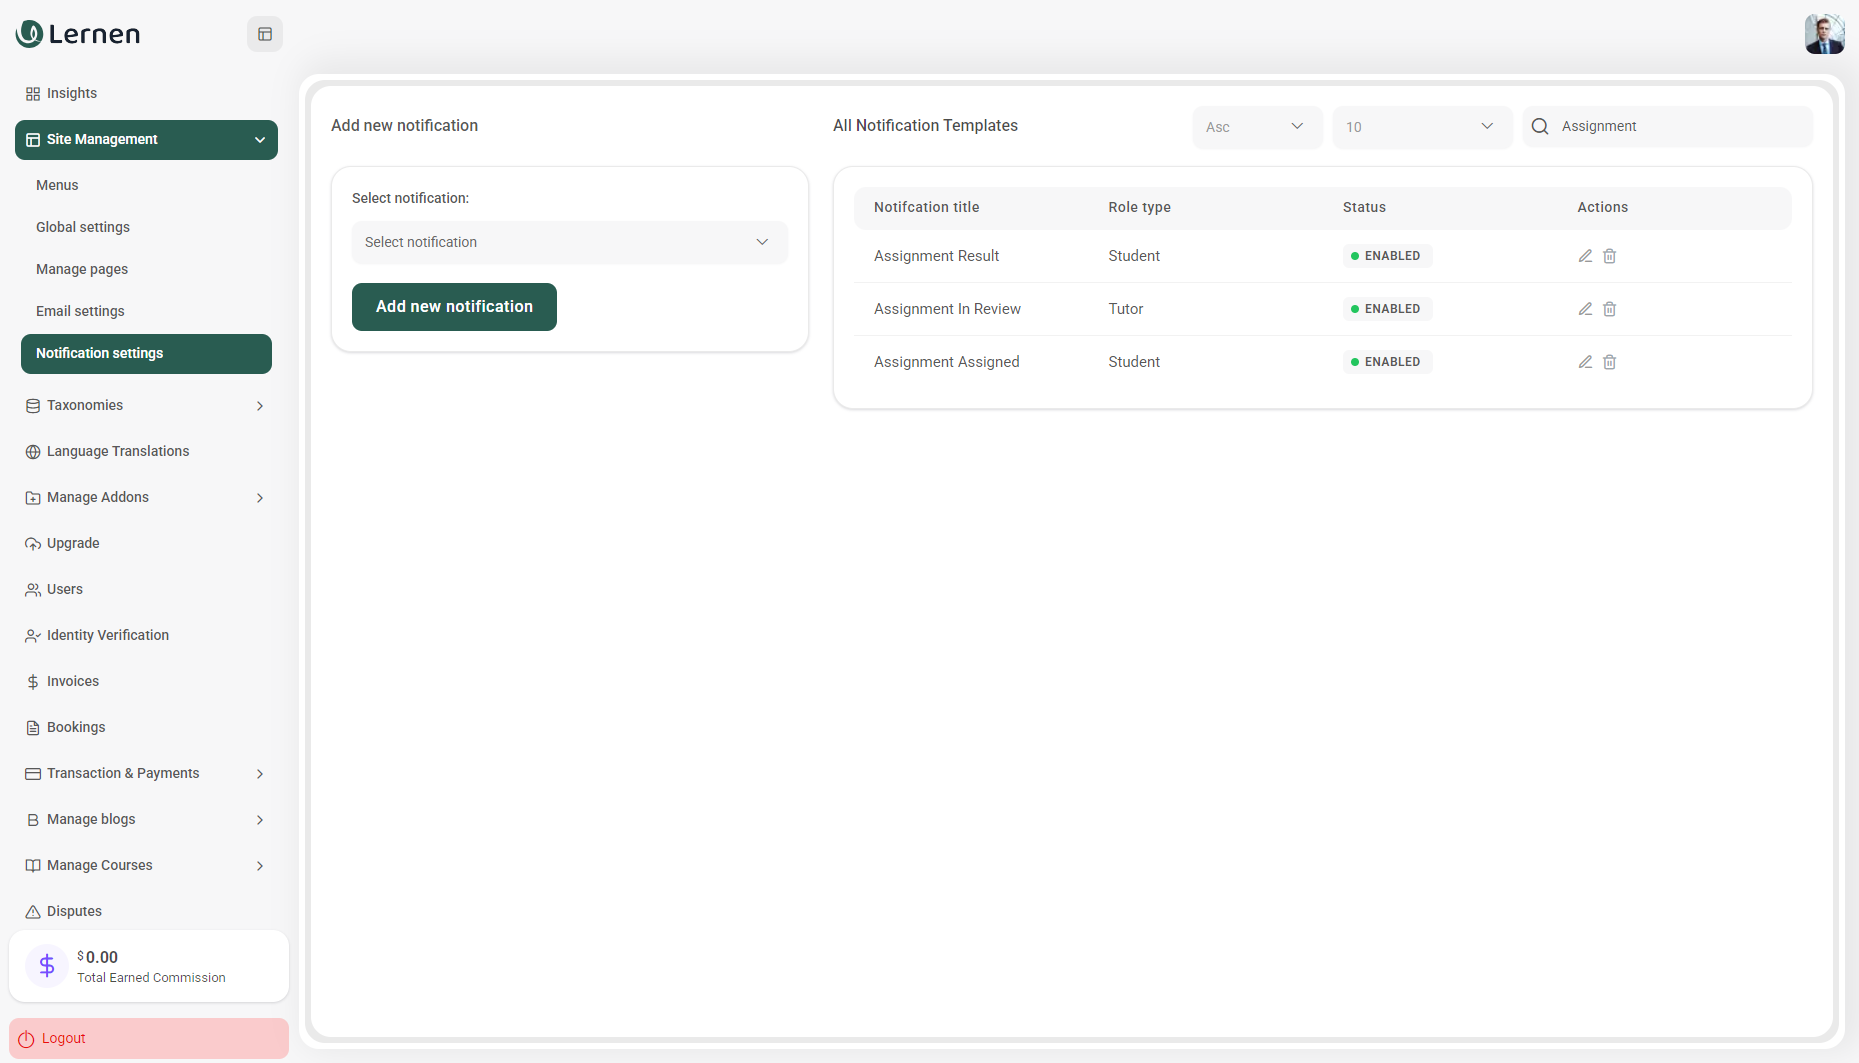Go to Email settings
1859x1063 pixels.
[80, 312]
